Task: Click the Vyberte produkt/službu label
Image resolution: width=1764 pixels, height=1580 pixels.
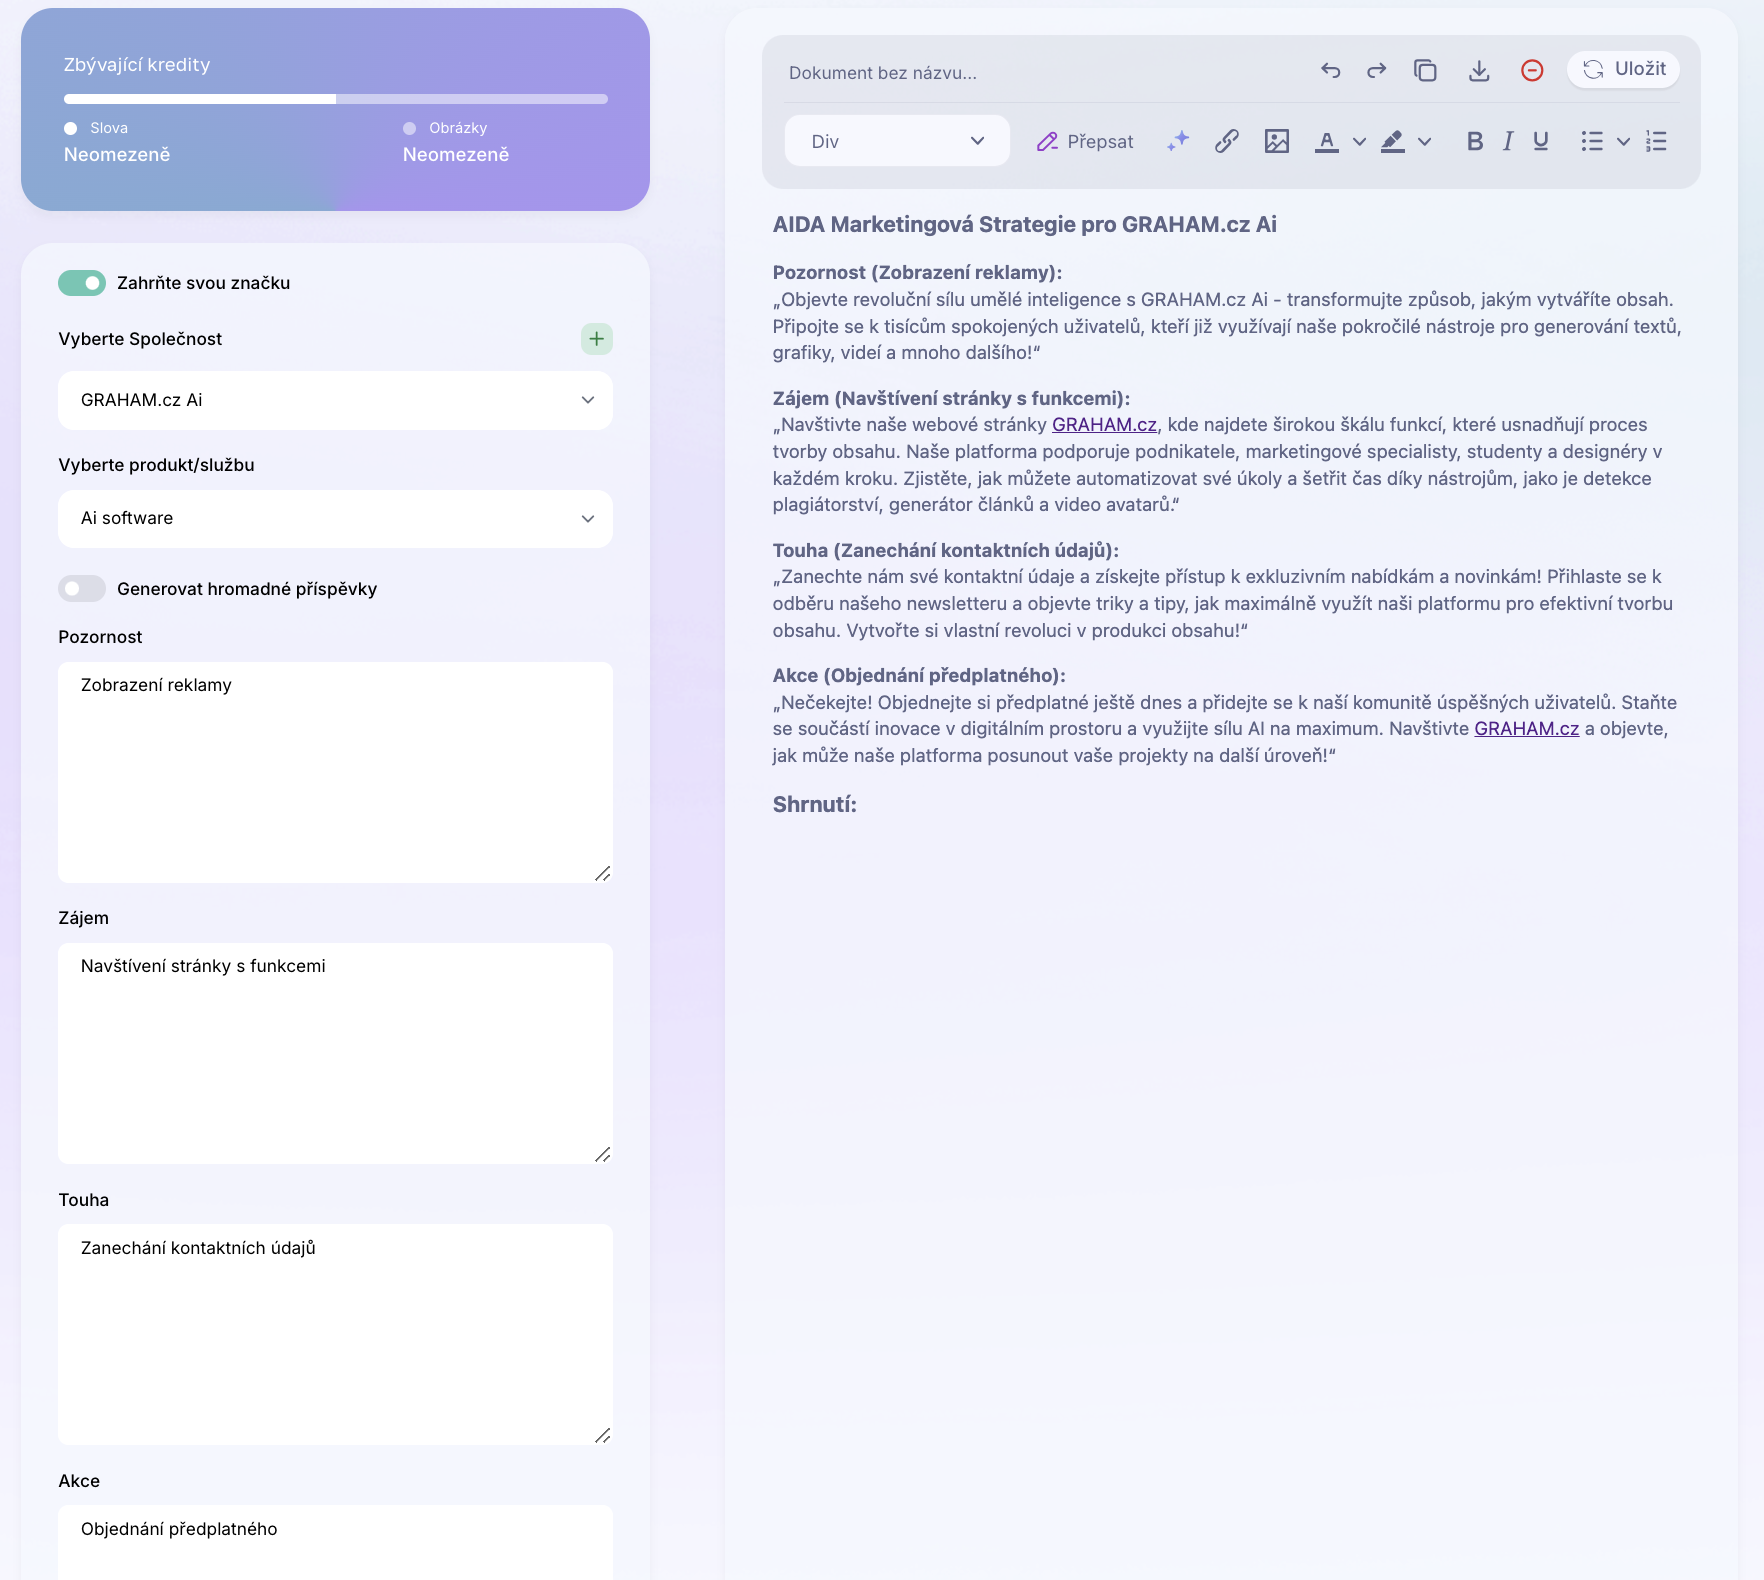Action: coord(156,465)
